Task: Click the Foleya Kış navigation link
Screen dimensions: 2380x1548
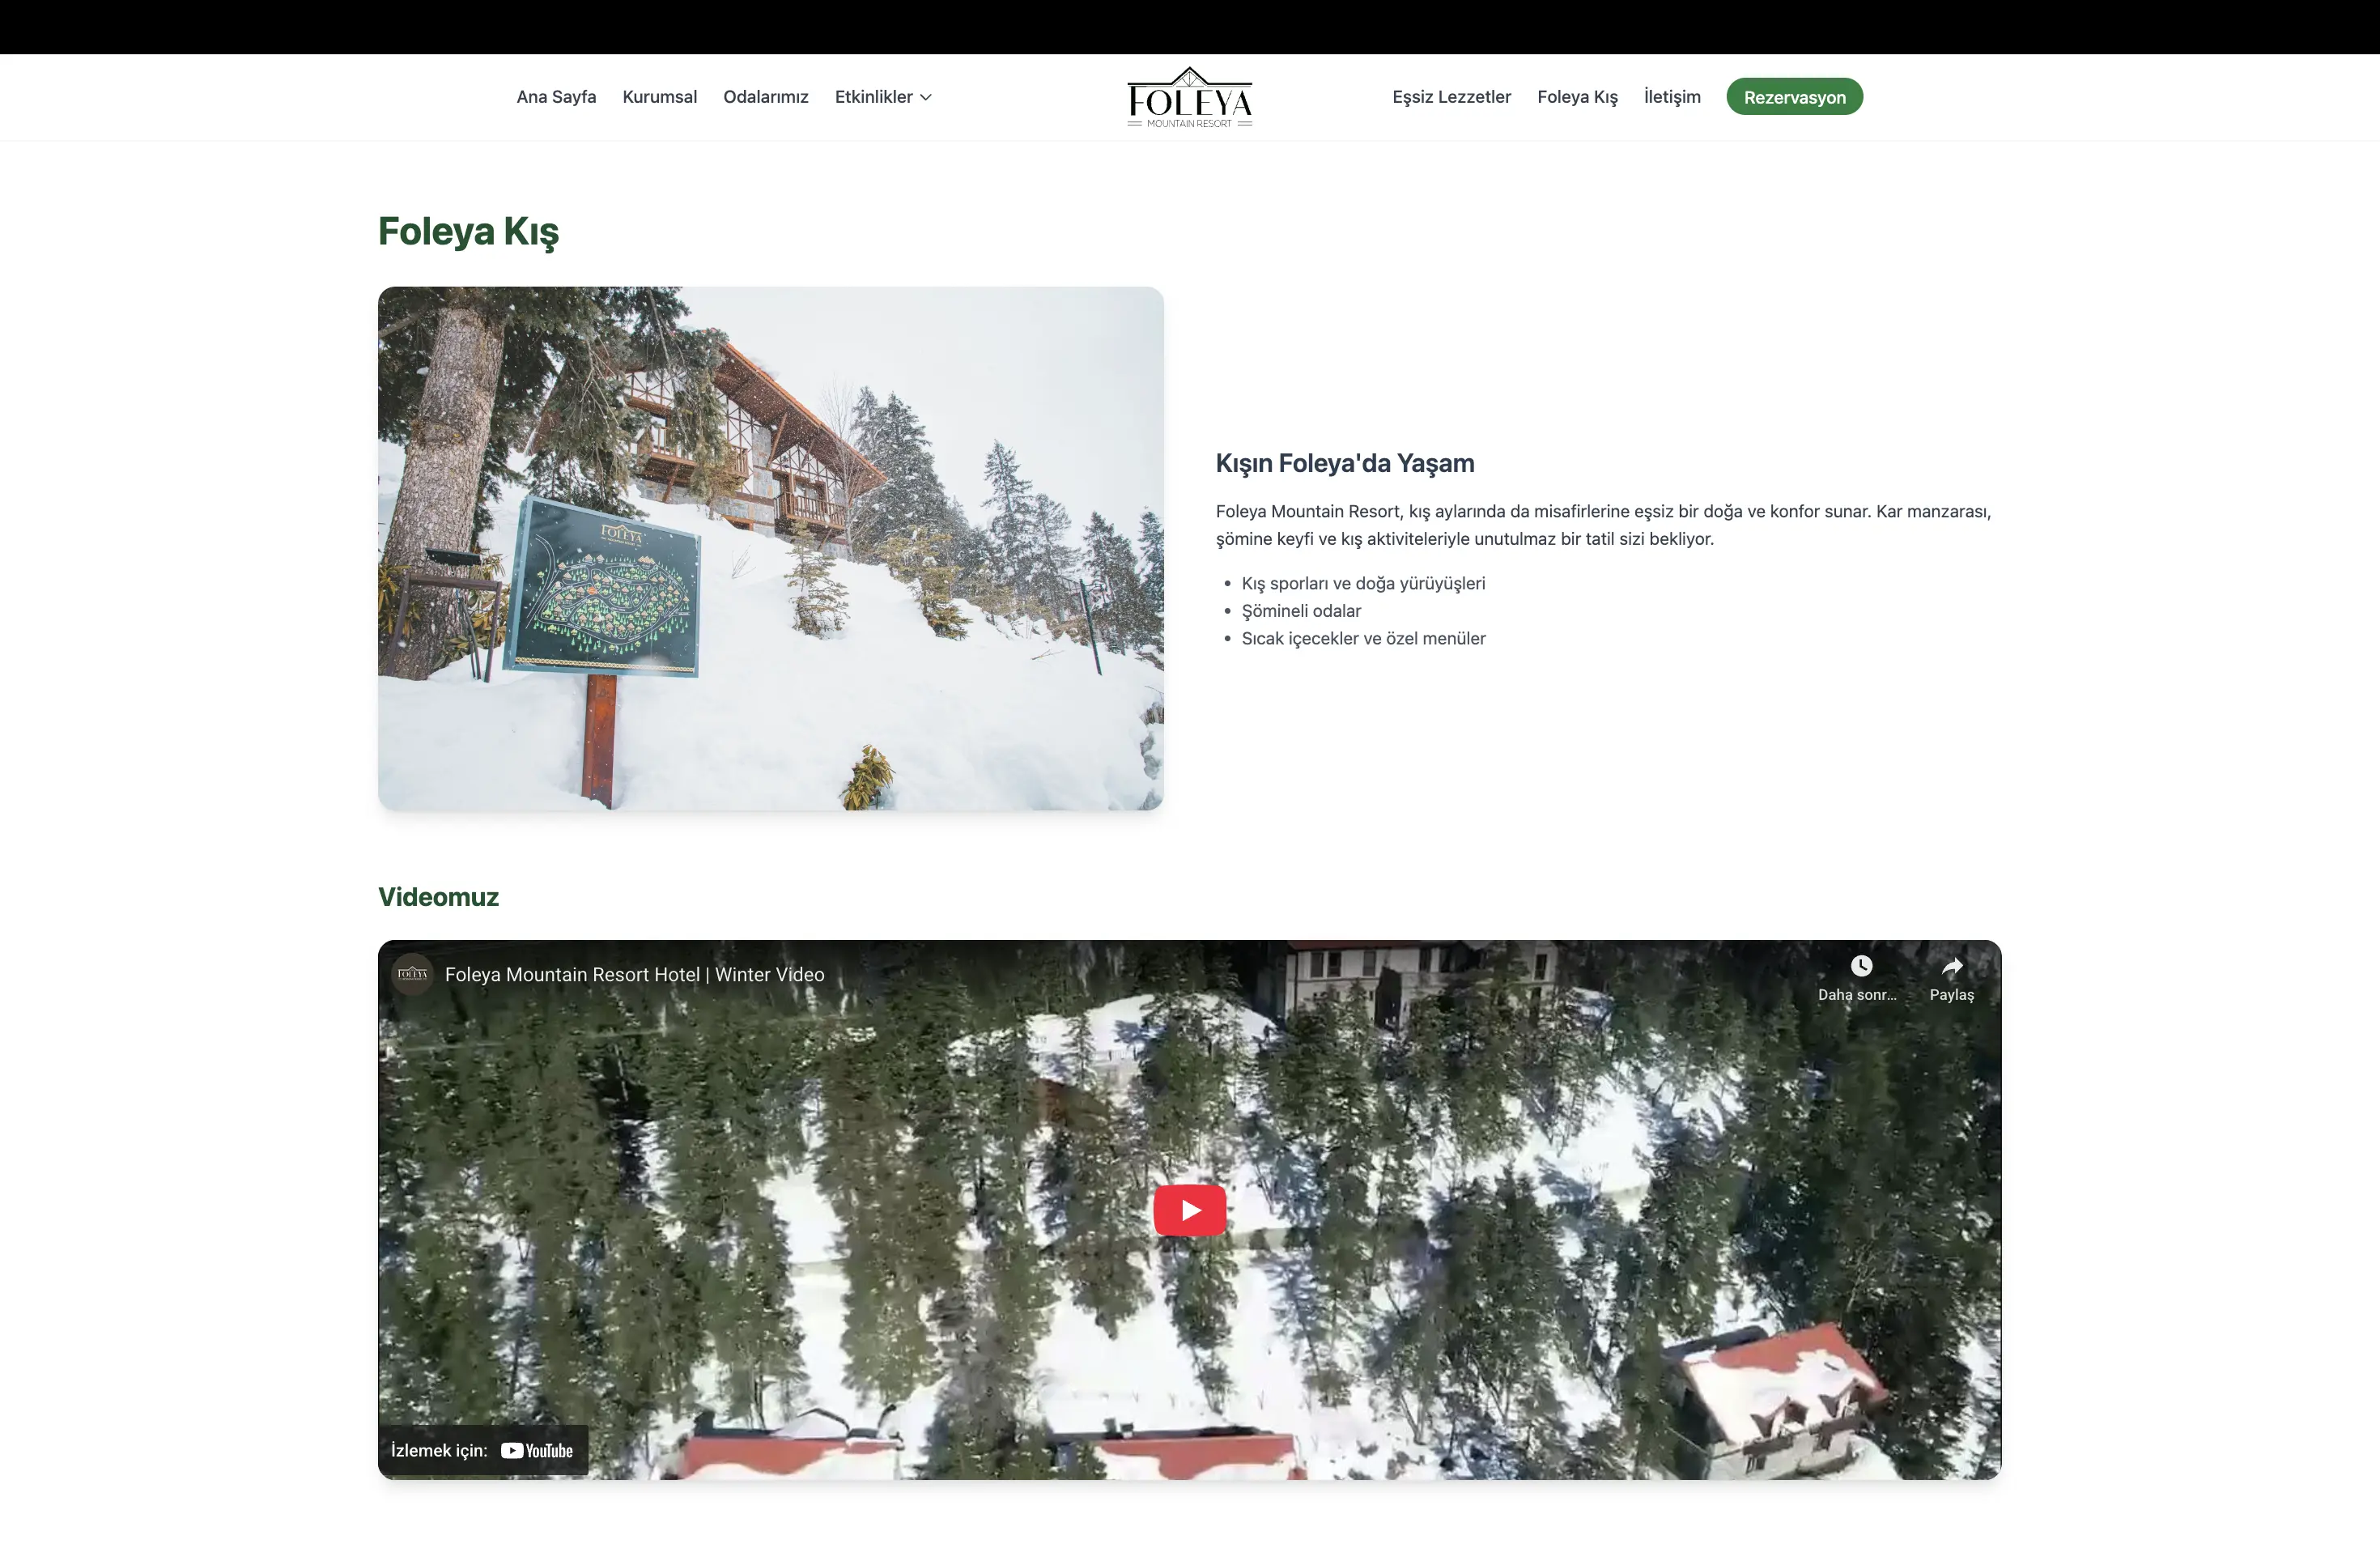Action: [x=1577, y=97]
